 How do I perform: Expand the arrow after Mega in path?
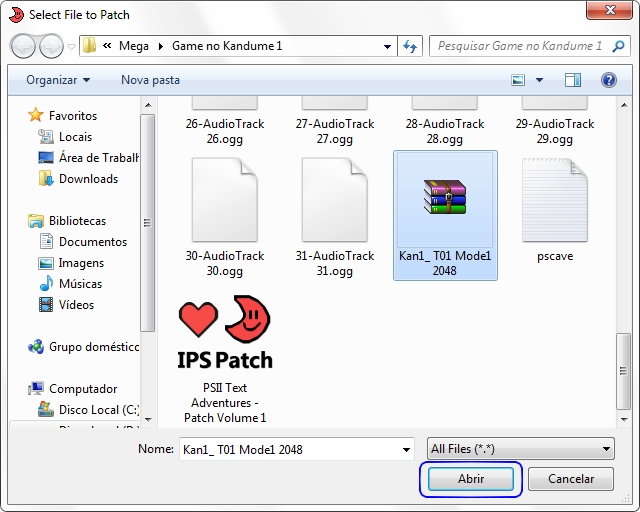tap(160, 46)
